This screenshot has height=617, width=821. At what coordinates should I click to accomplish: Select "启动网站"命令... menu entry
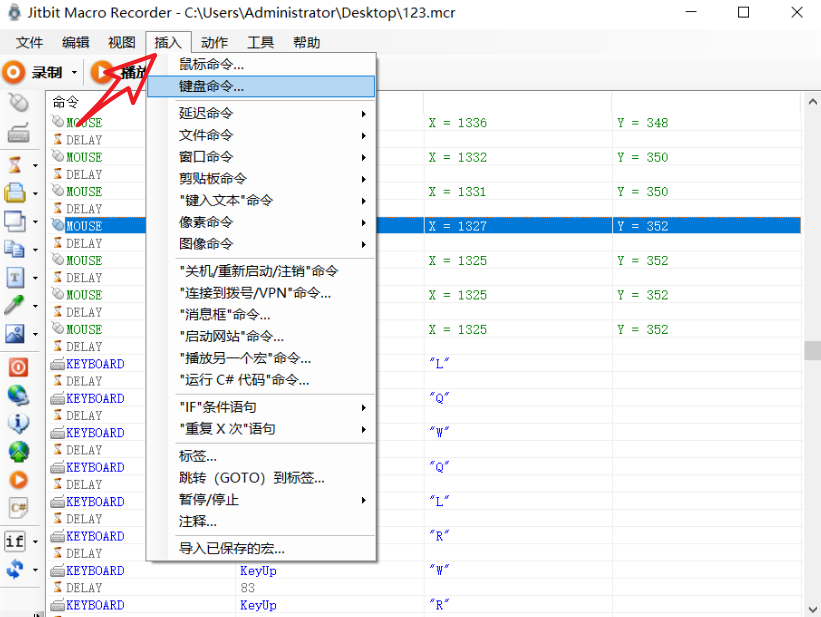[261, 336]
